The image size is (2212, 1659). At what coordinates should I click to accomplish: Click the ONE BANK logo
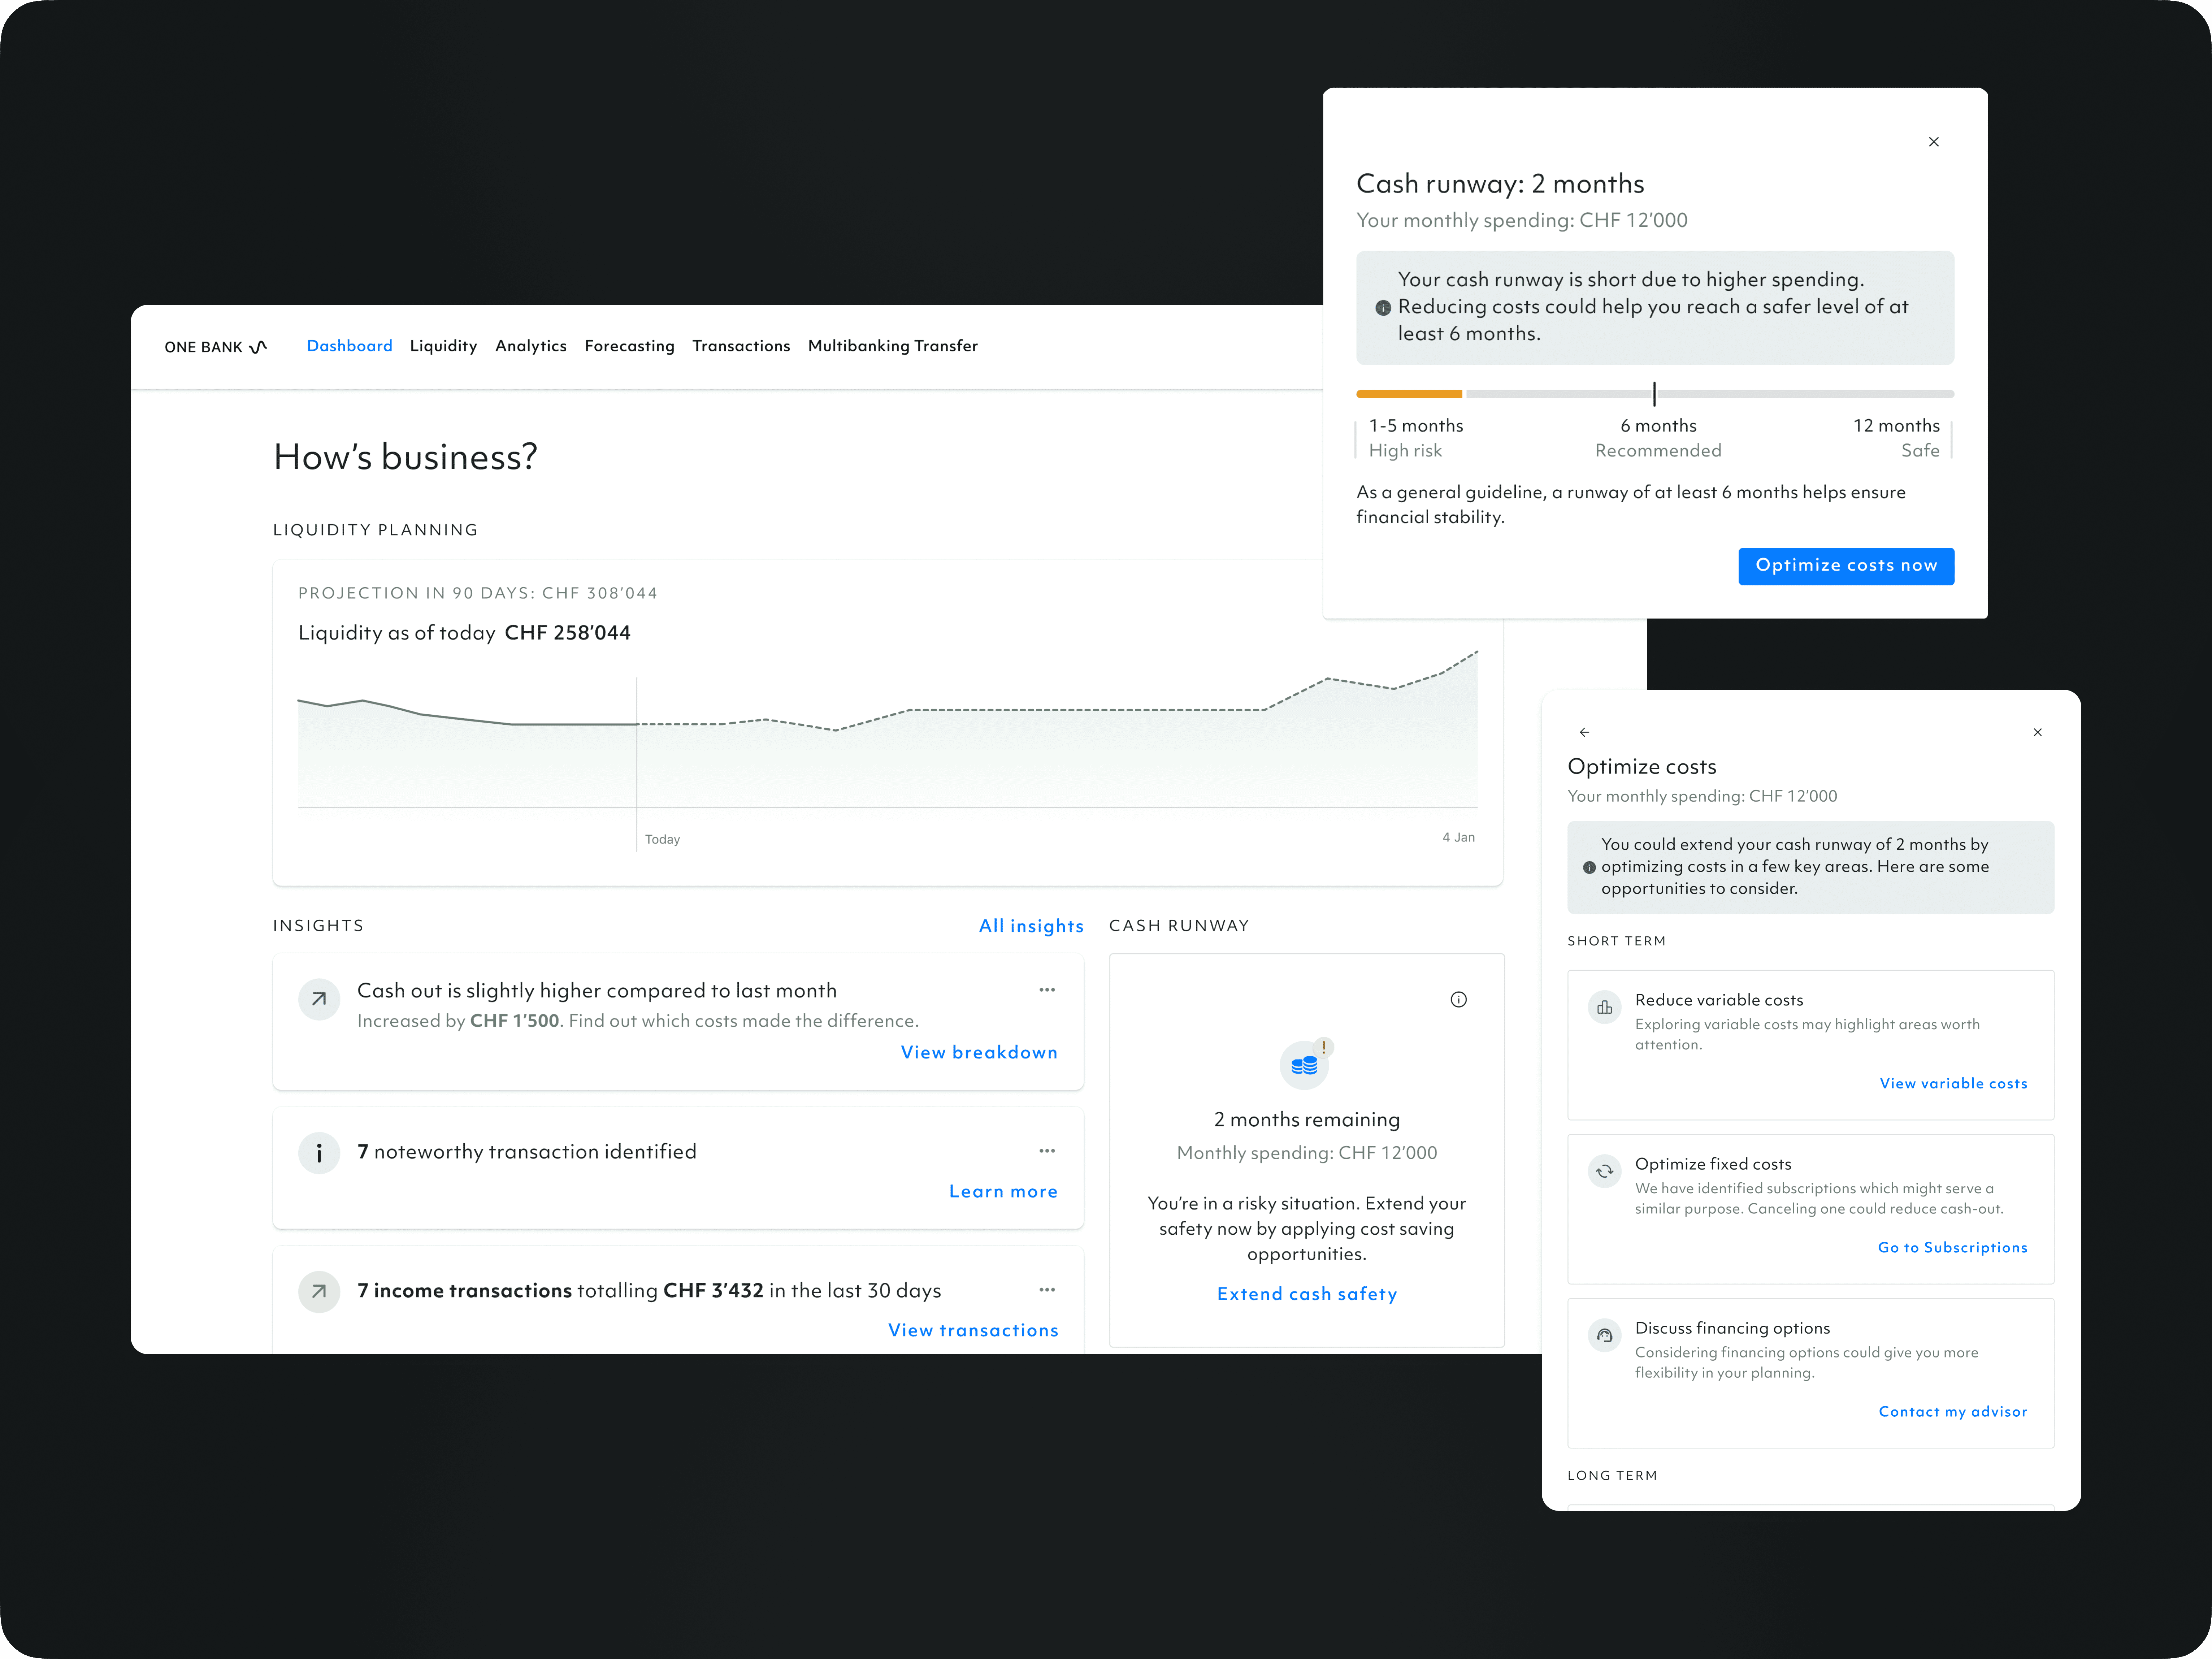pyautogui.click(x=216, y=347)
